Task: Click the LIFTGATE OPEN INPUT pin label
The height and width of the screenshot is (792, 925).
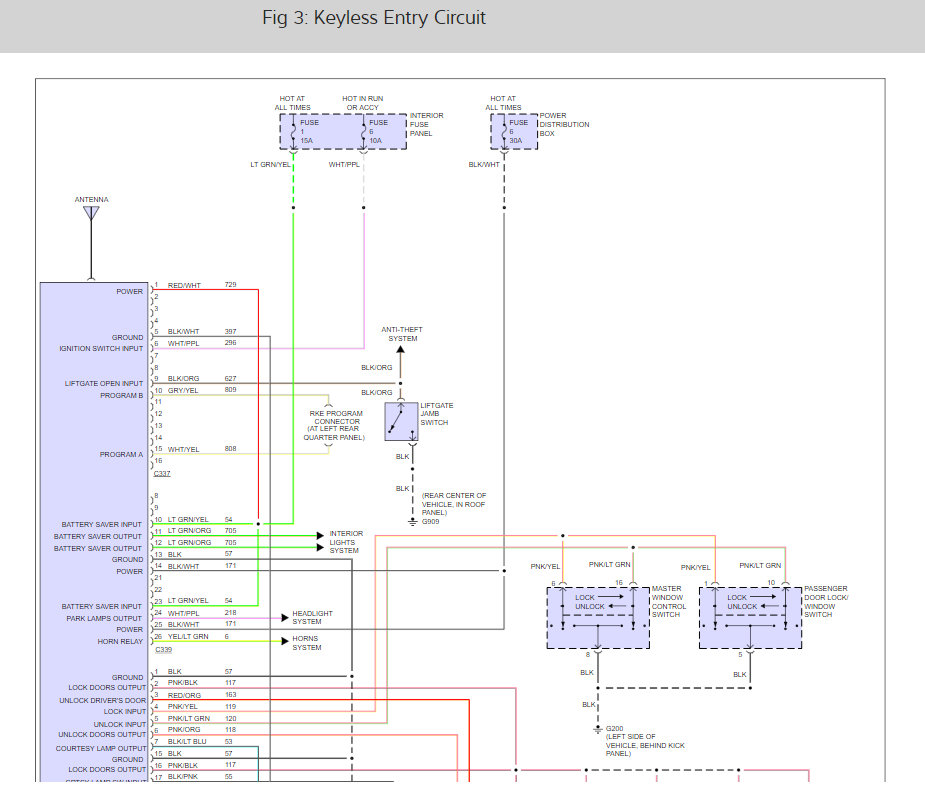Action: [104, 383]
